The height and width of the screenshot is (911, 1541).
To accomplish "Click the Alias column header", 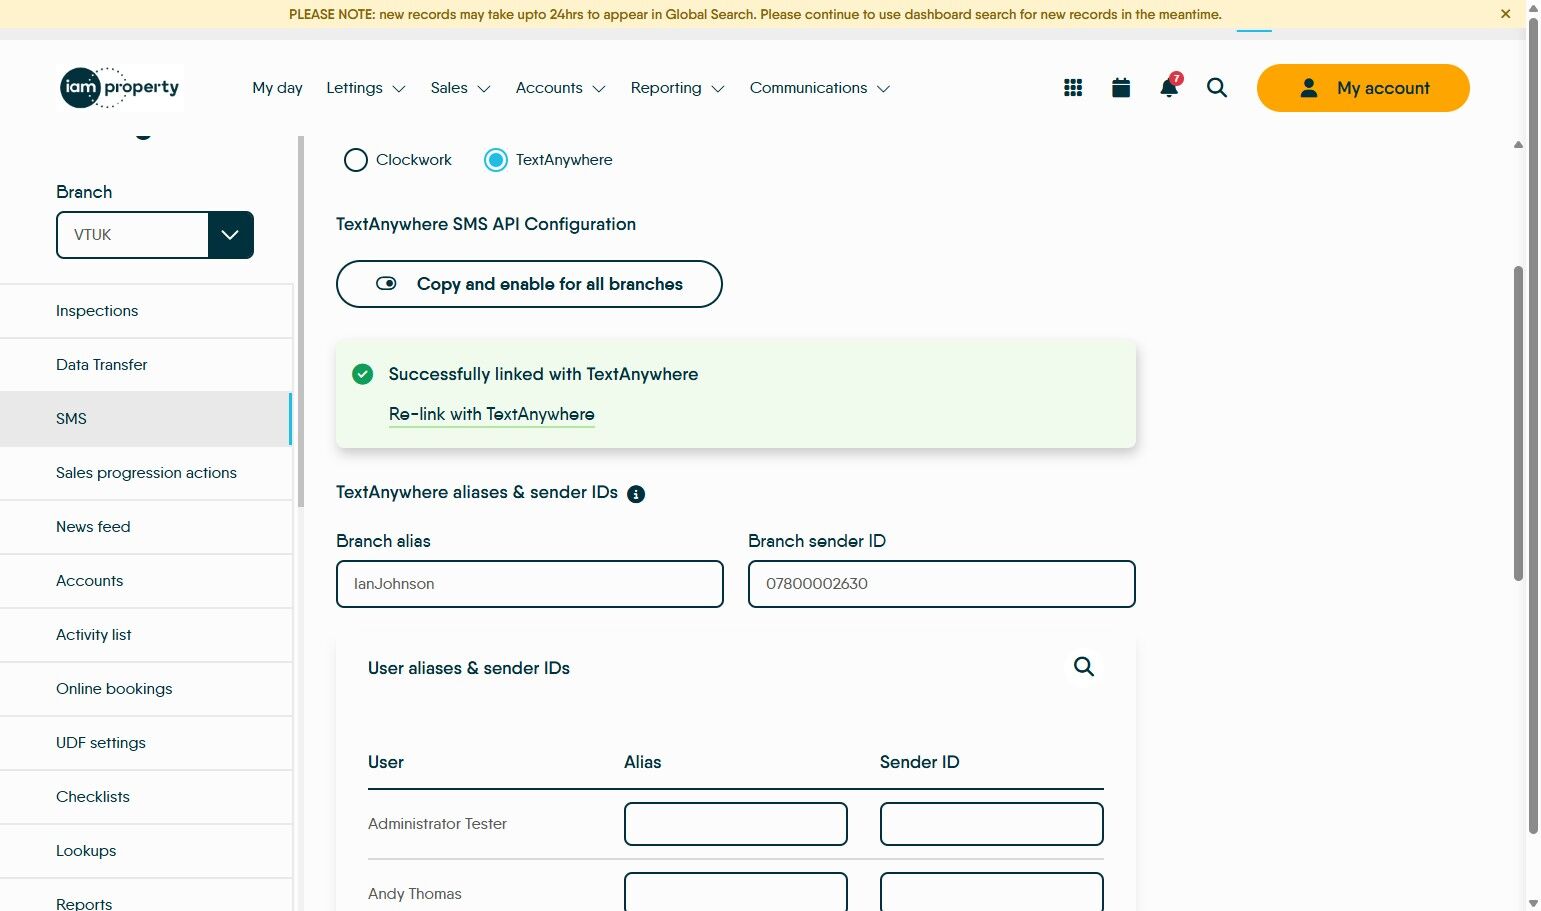I will 643,762.
